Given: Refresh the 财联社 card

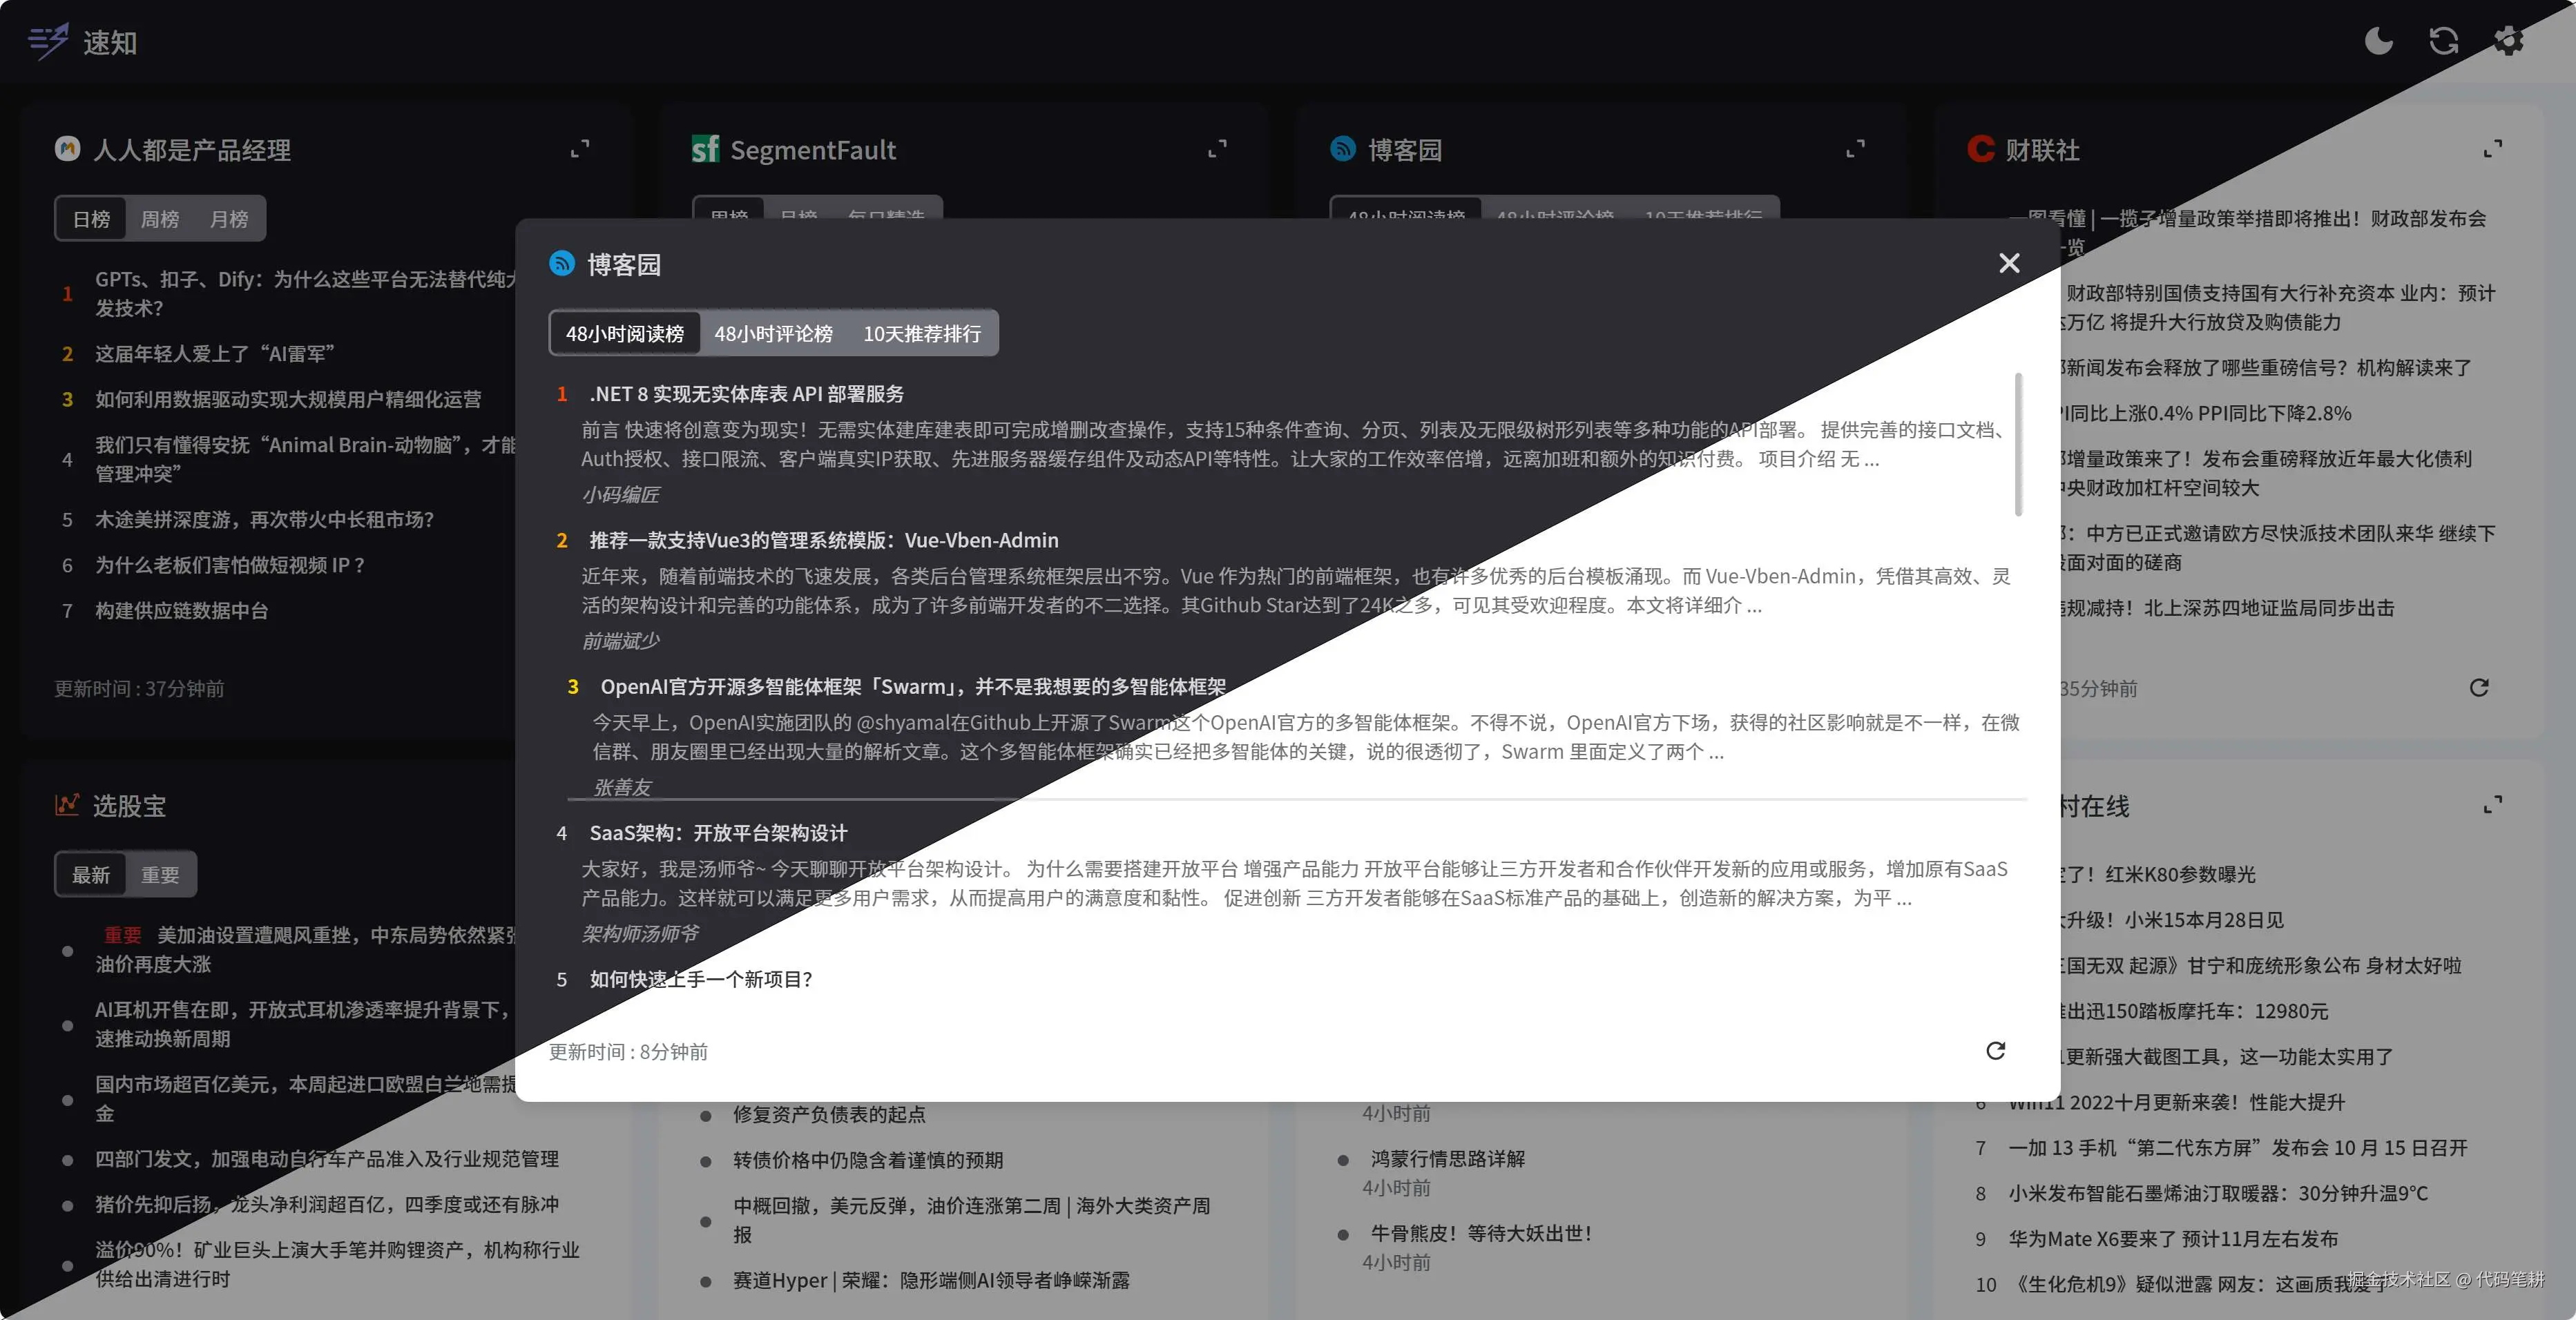Looking at the screenshot, I should pos(2479,688).
